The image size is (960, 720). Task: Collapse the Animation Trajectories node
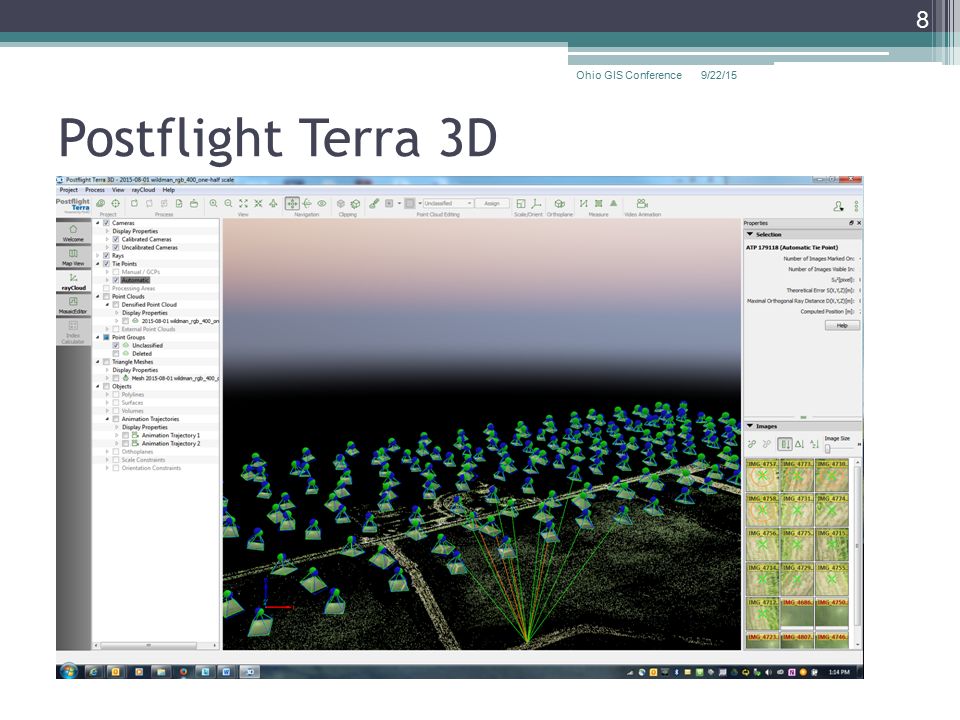point(107,419)
